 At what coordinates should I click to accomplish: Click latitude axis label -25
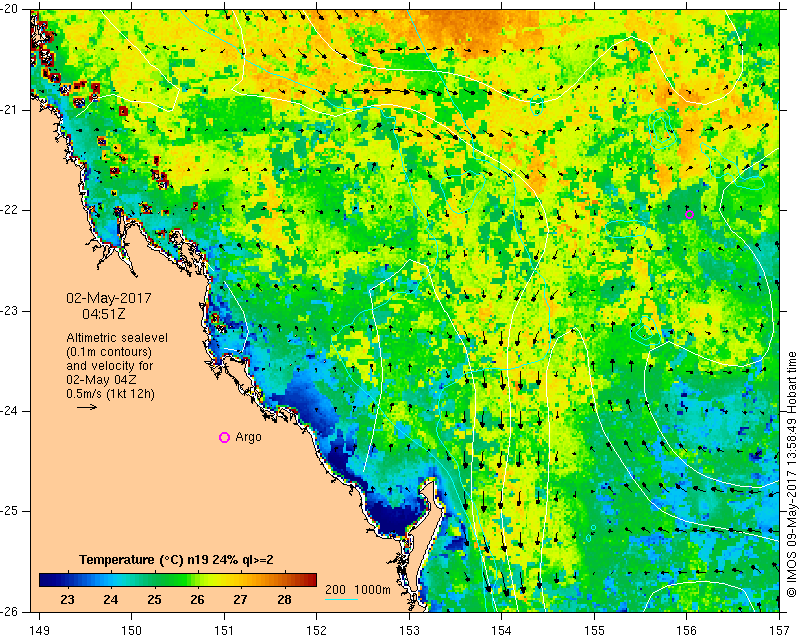[9, 511]
